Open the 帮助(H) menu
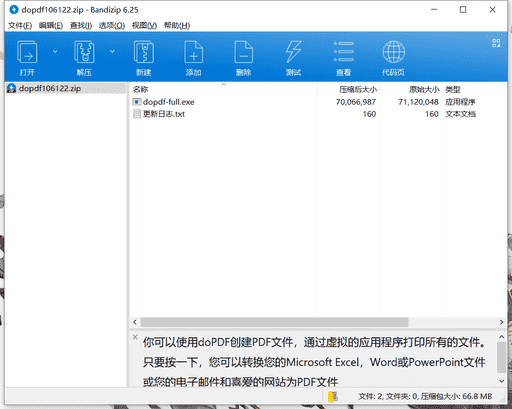This screenshot has height=409, width=512. click(177, 26)
